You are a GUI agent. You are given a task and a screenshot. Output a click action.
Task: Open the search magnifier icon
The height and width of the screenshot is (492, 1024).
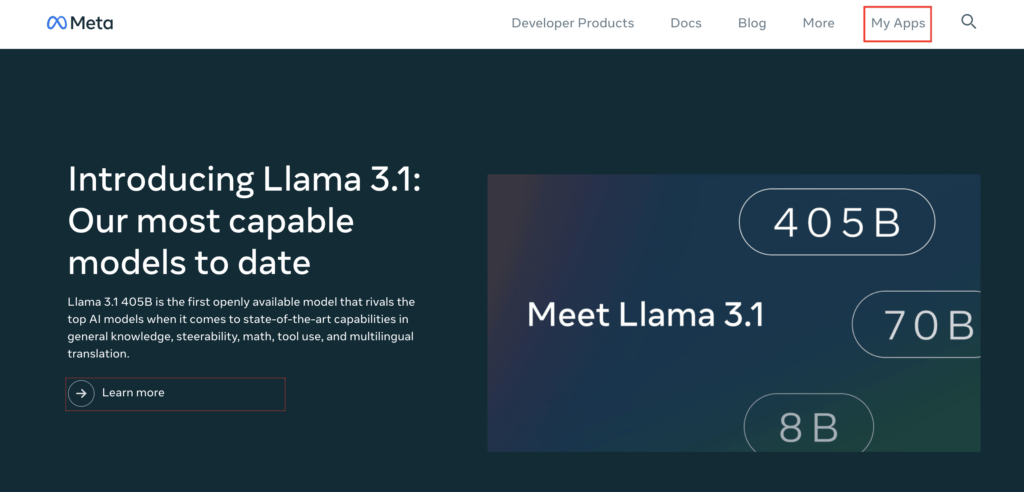[x=968, y=22]
